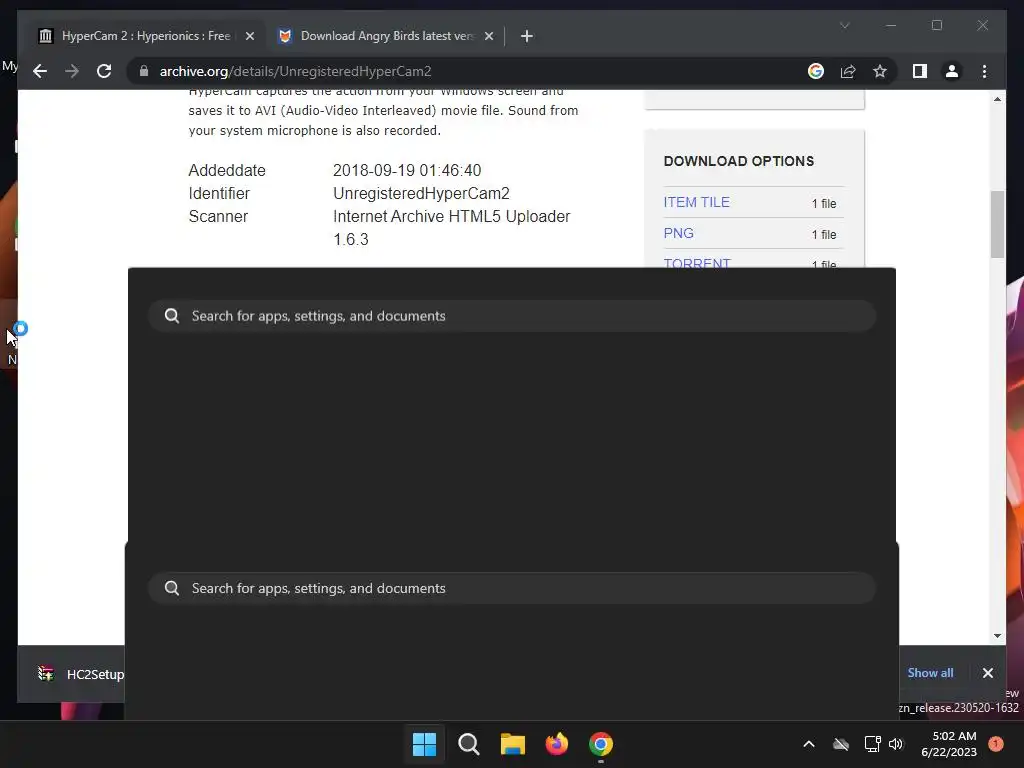The width and height of the screenshot is (1024, 768).
Task: Click the address bar URL
Action: click(x=295, y=71)
